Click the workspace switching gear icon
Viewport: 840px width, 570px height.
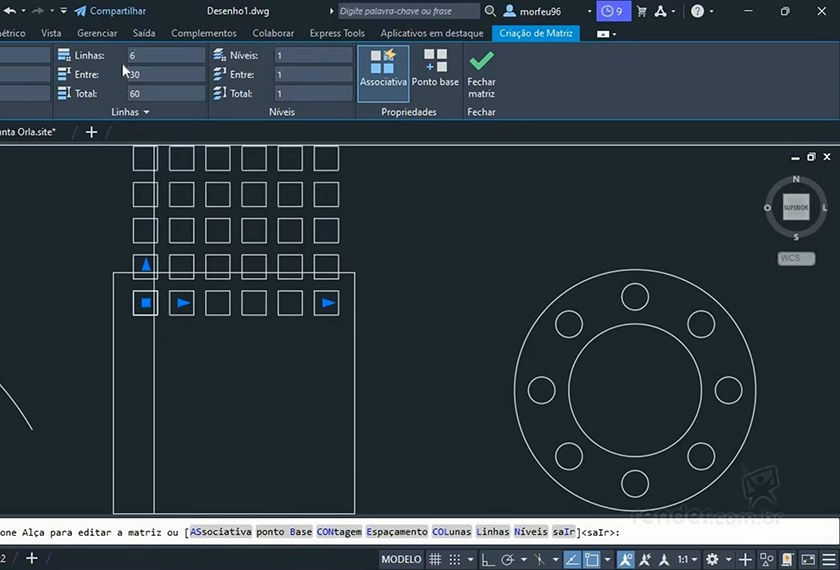(x=712, y=559)
